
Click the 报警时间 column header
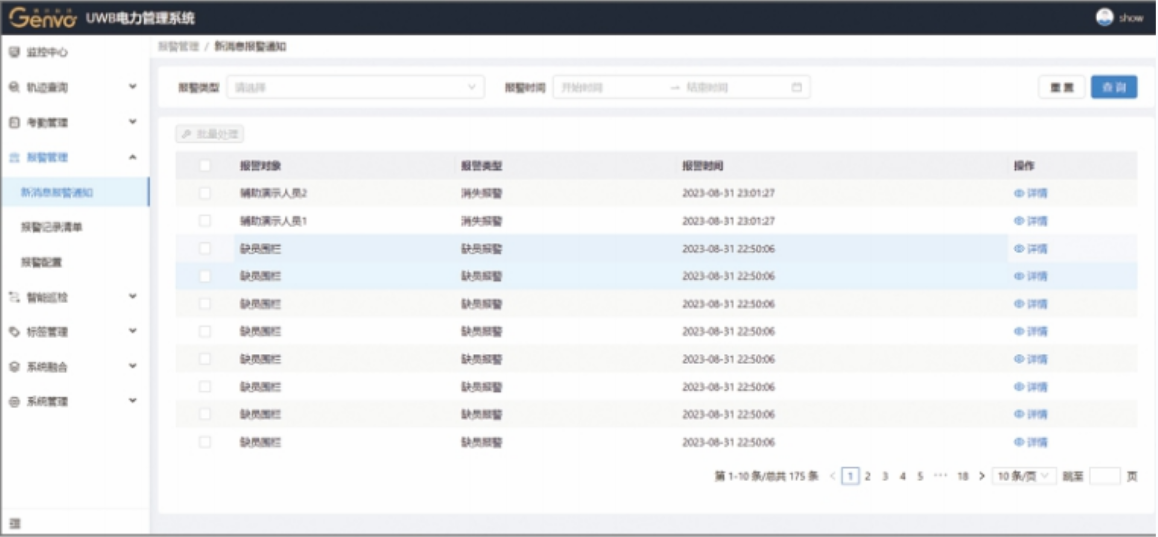pyautogui.click(x=703, y=166)
